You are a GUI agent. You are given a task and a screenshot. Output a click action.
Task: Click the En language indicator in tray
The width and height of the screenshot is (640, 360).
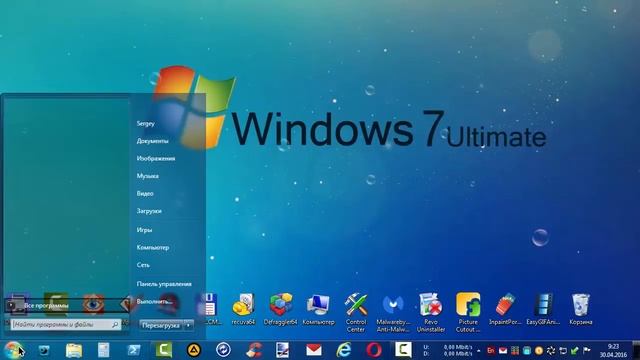491,351
